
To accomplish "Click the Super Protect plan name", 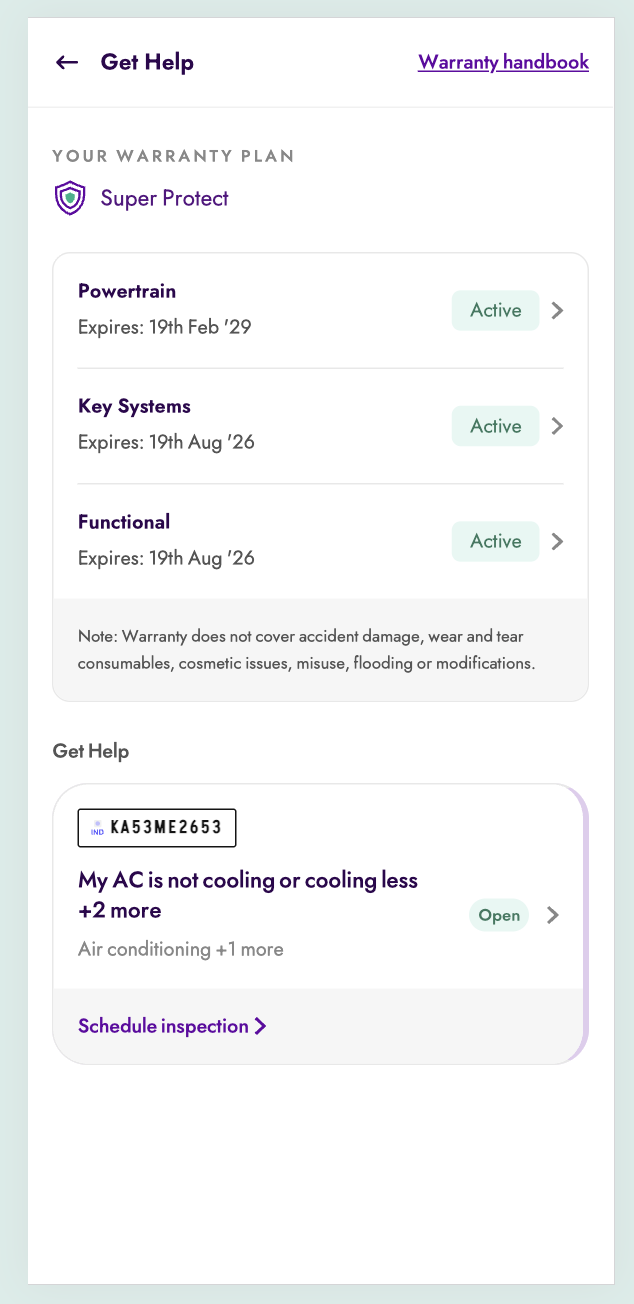I will point(164,198).
